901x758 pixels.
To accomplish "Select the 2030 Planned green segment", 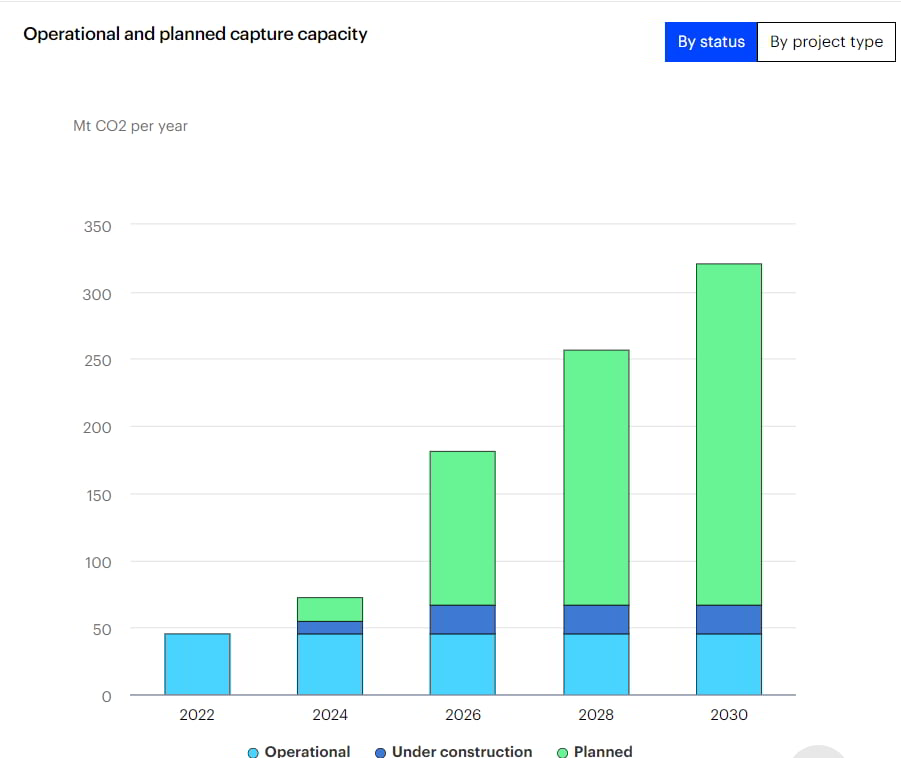I will pos(729,434).
